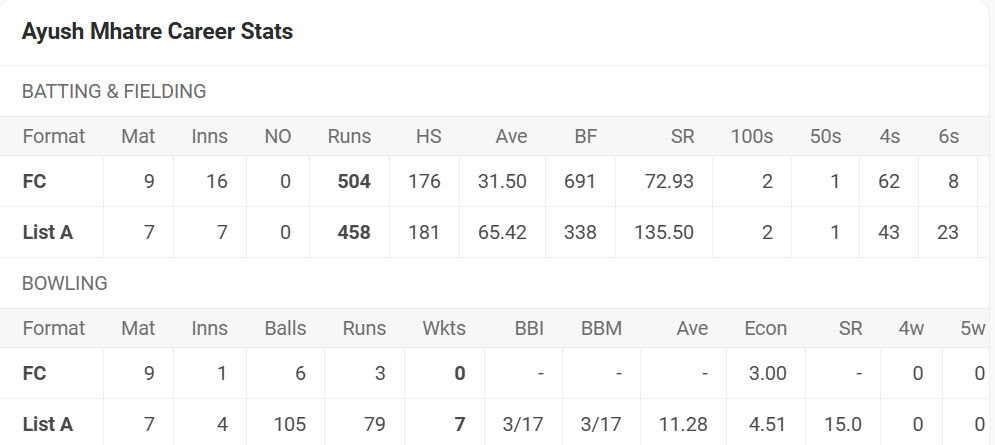Select the FC strike rate 72.93
The height and width of the screenshot is (445, 995).
tap(671, 181)
